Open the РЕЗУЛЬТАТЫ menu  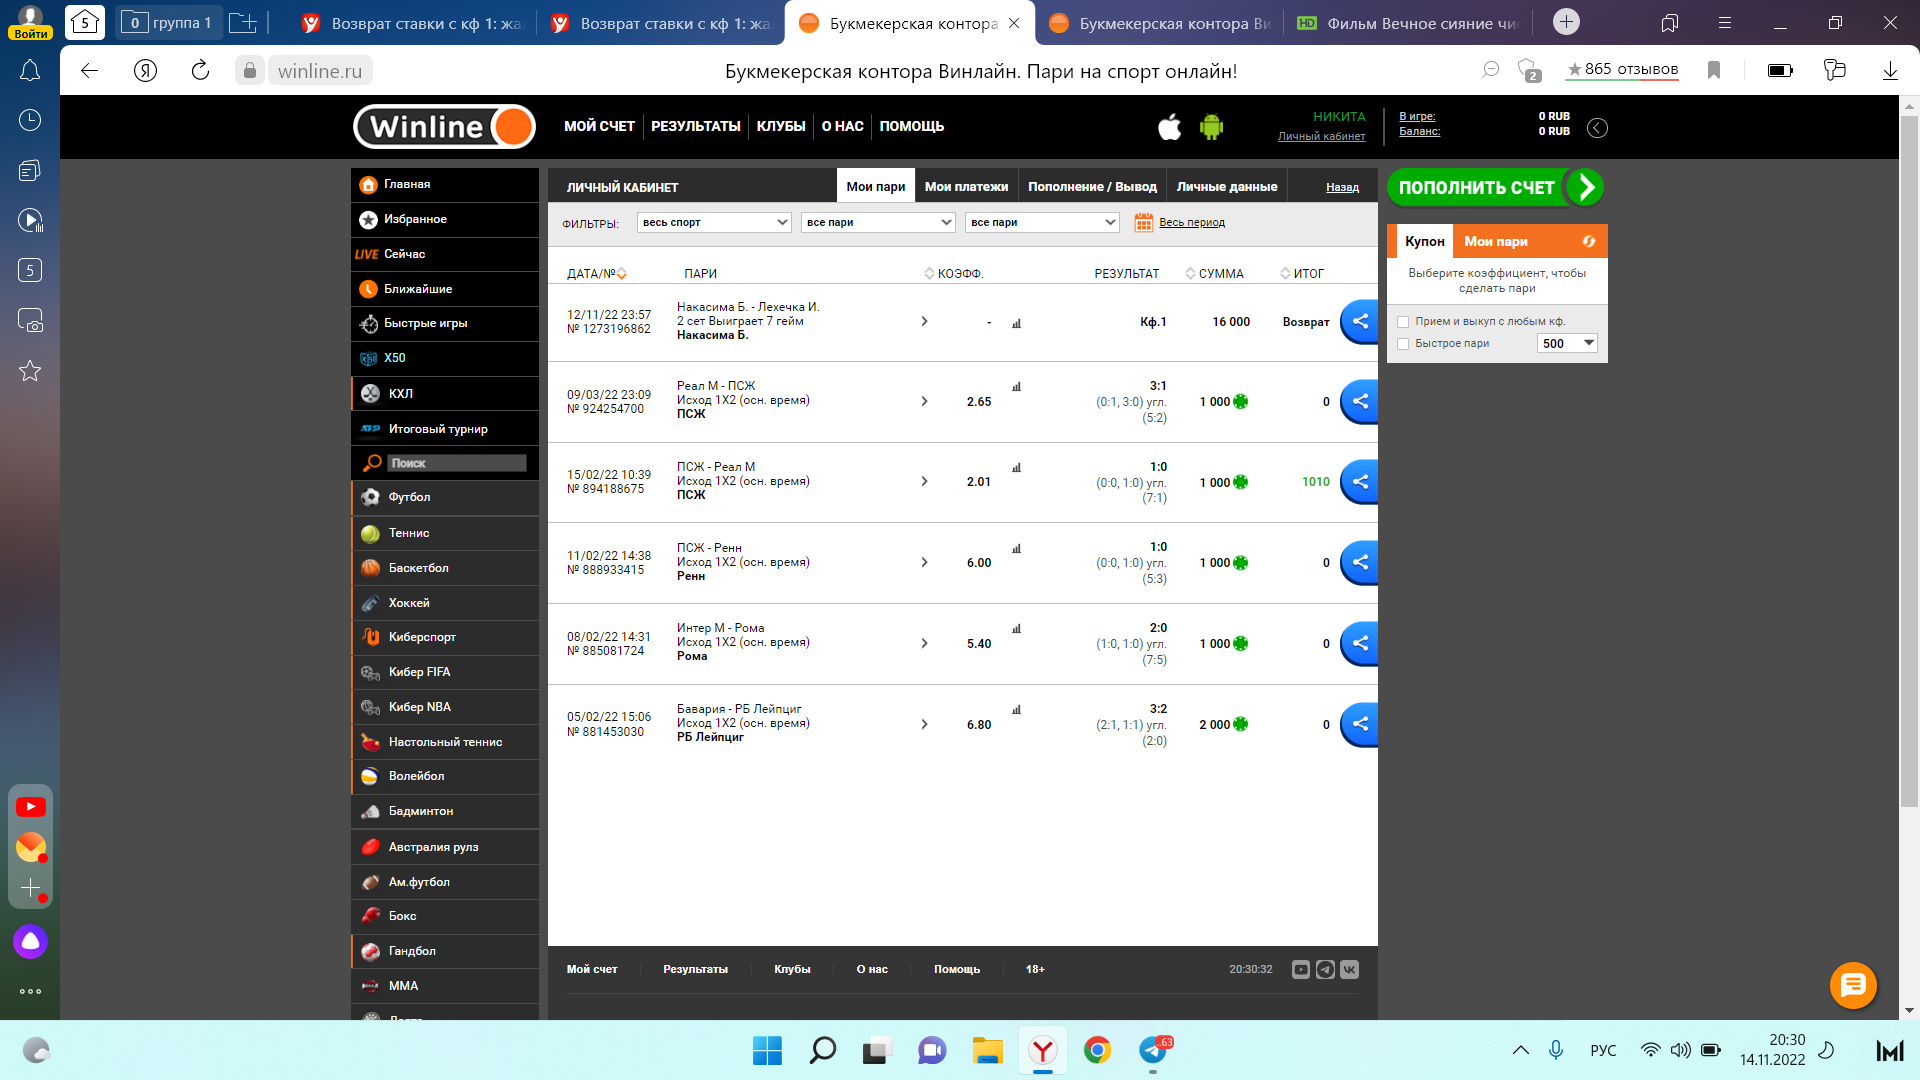click(695, 126)
